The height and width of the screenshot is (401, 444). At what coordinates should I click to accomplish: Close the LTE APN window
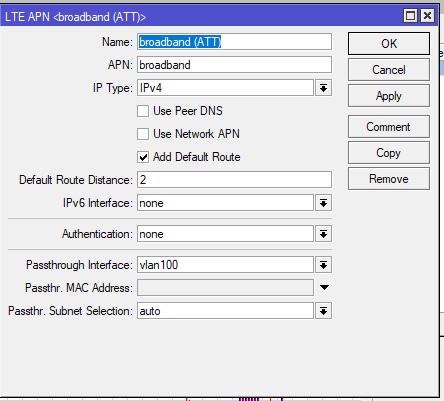pos(427,16)
